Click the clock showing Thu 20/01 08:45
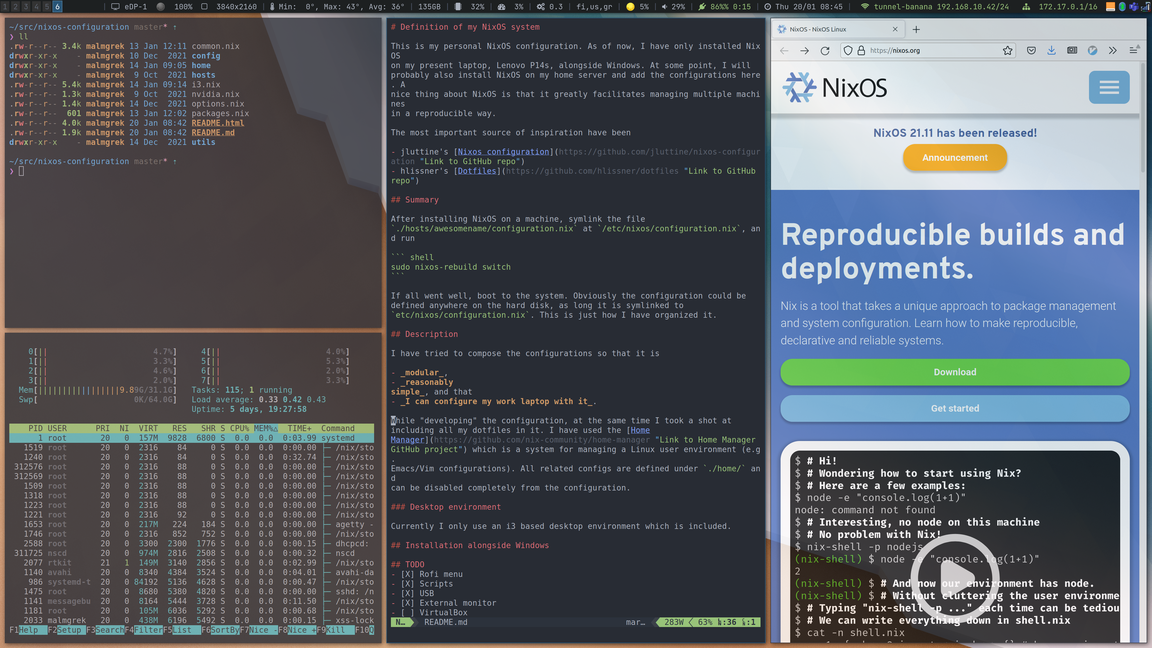This screenshot has height=648, width=1152. tap(803, 7)
